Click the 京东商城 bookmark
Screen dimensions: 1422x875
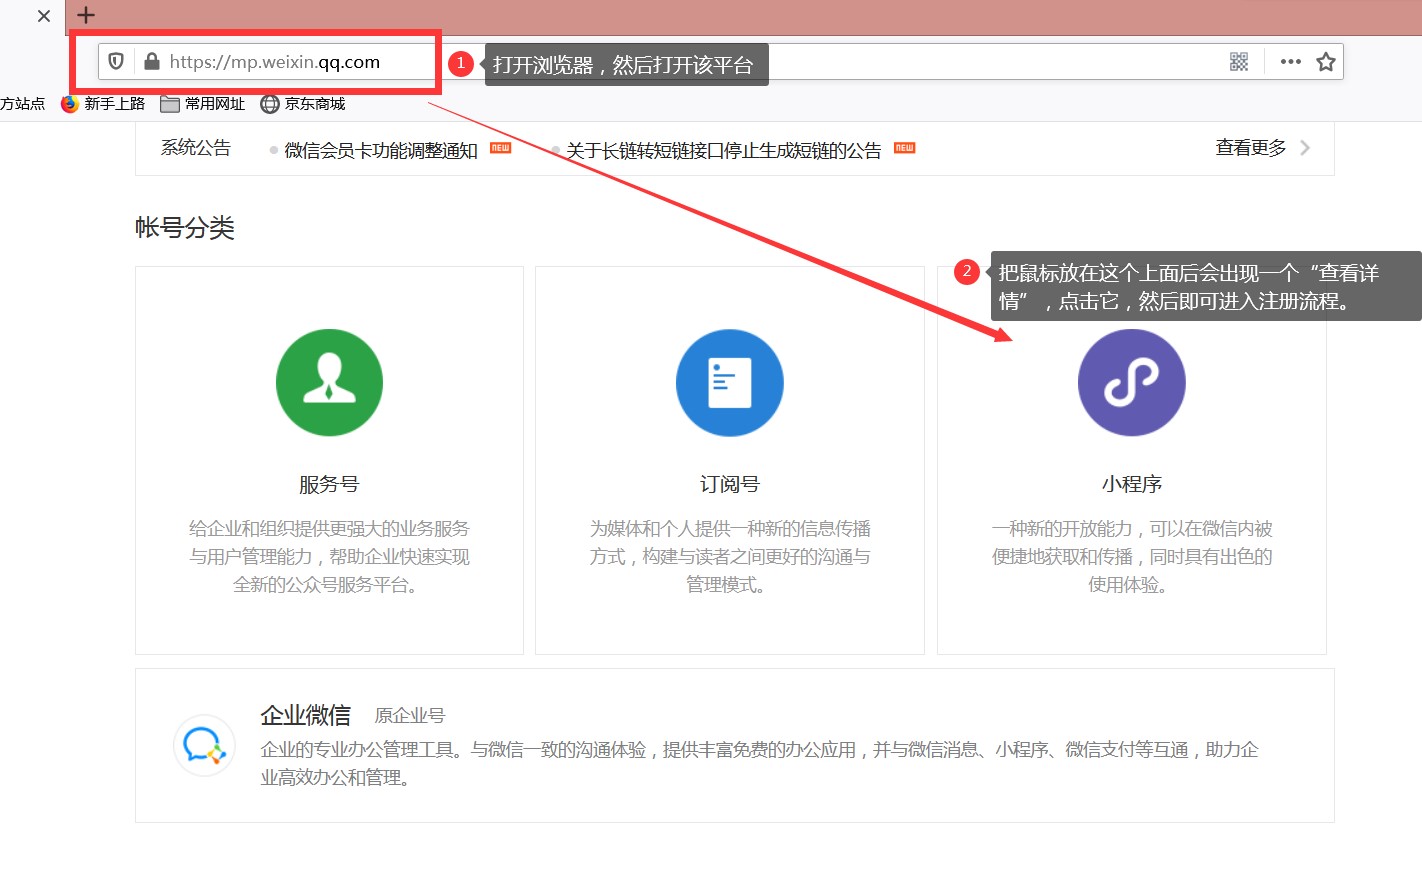(x=314, y=103)
